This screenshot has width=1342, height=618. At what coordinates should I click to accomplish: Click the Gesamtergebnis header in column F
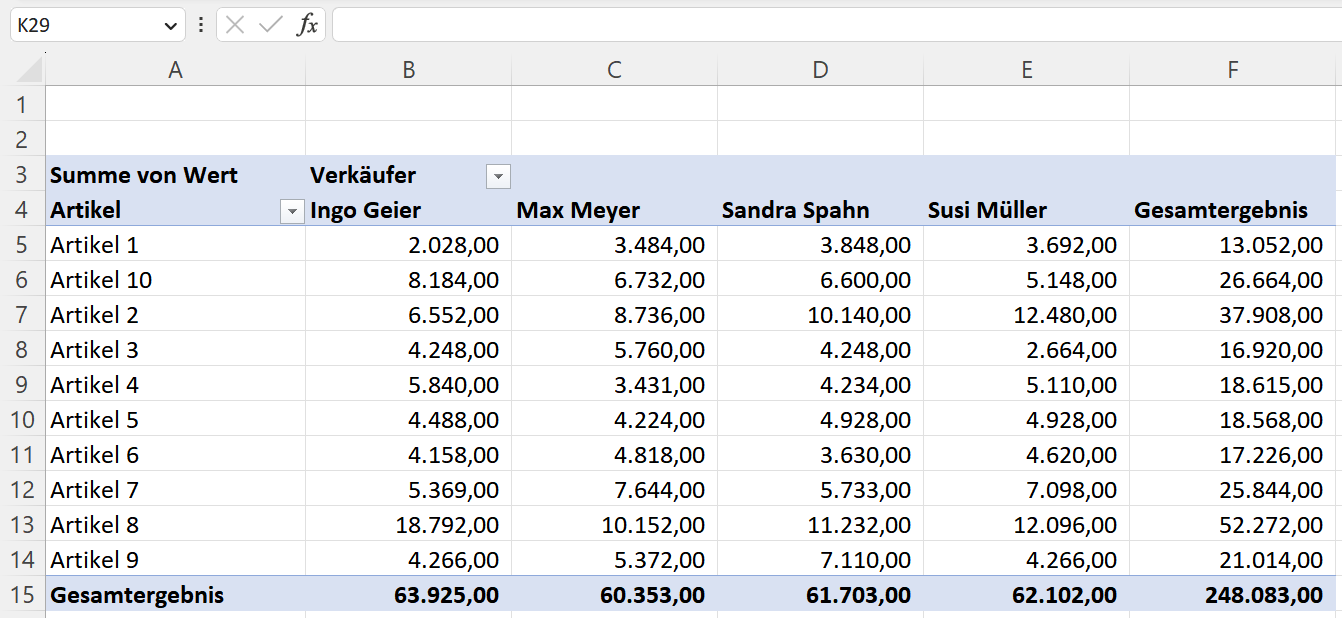tap(1233, 210)
